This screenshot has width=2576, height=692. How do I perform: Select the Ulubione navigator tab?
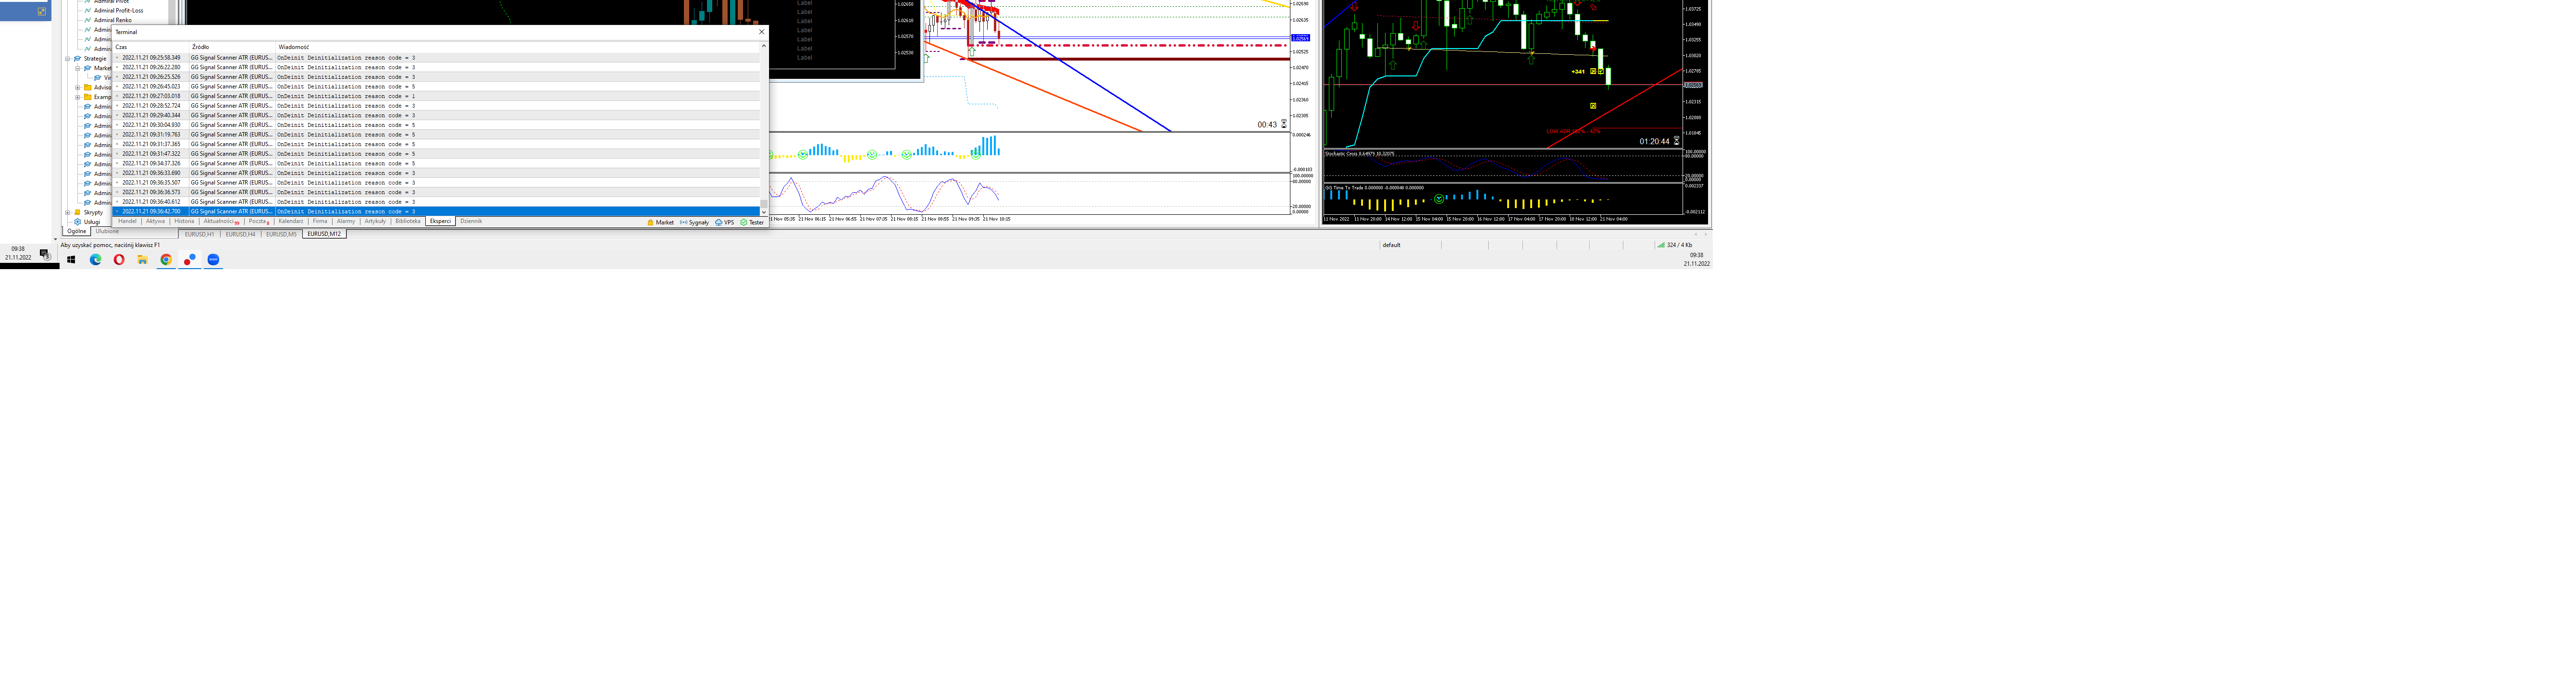[107, 232]
